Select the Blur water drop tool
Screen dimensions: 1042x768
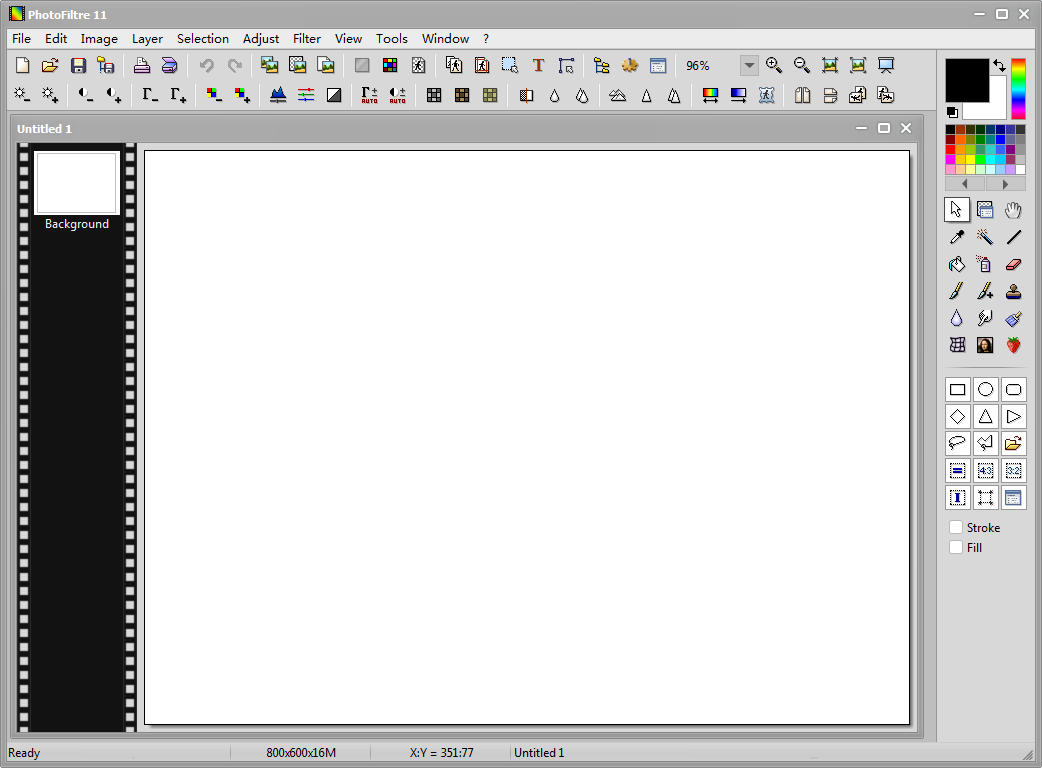click(x=957, y=318)
